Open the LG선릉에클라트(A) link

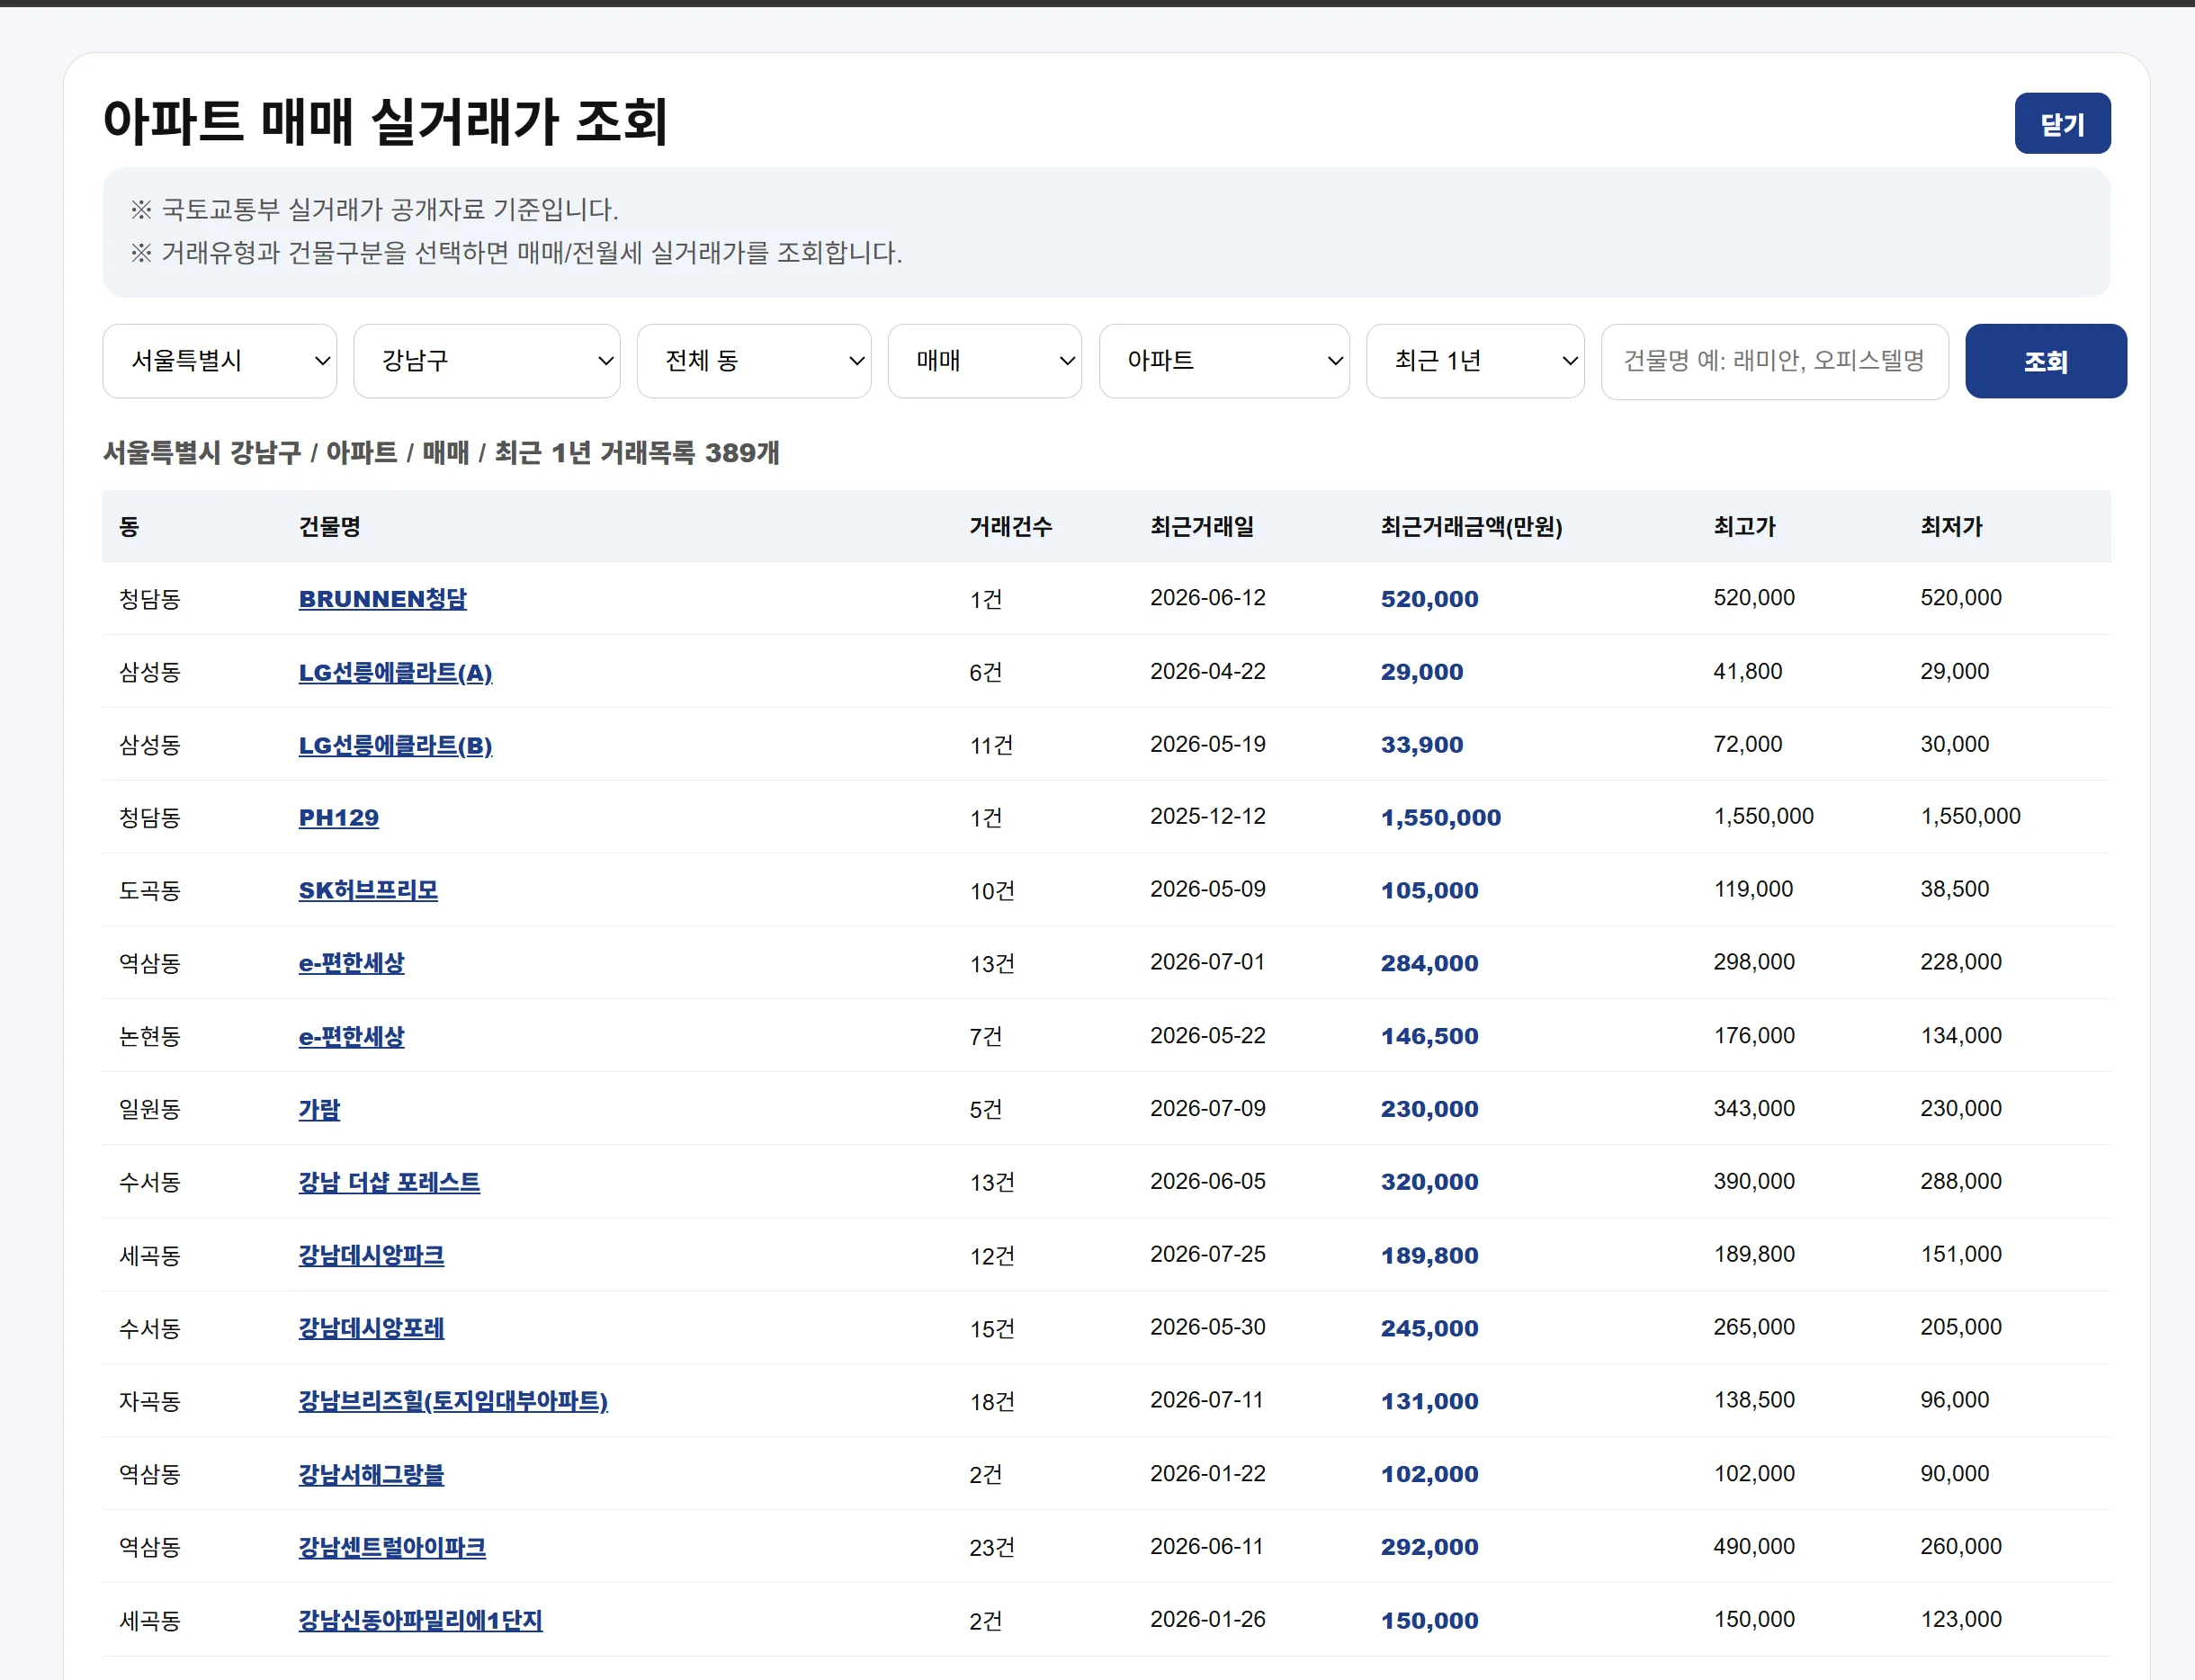(x=395, y=672)
